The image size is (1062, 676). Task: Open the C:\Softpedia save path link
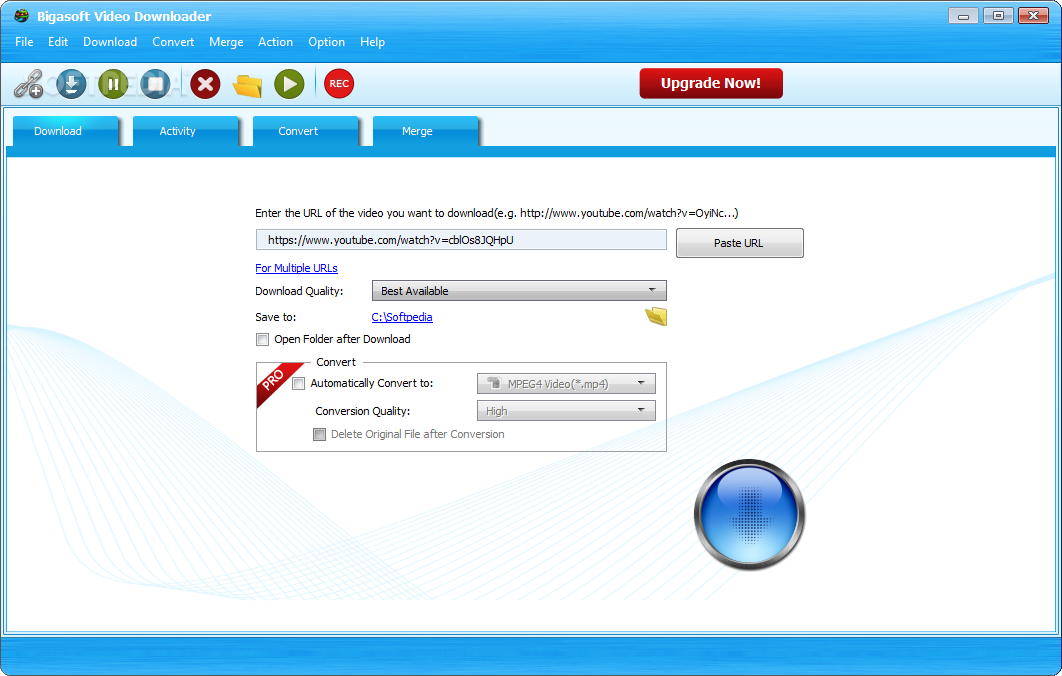402,317
